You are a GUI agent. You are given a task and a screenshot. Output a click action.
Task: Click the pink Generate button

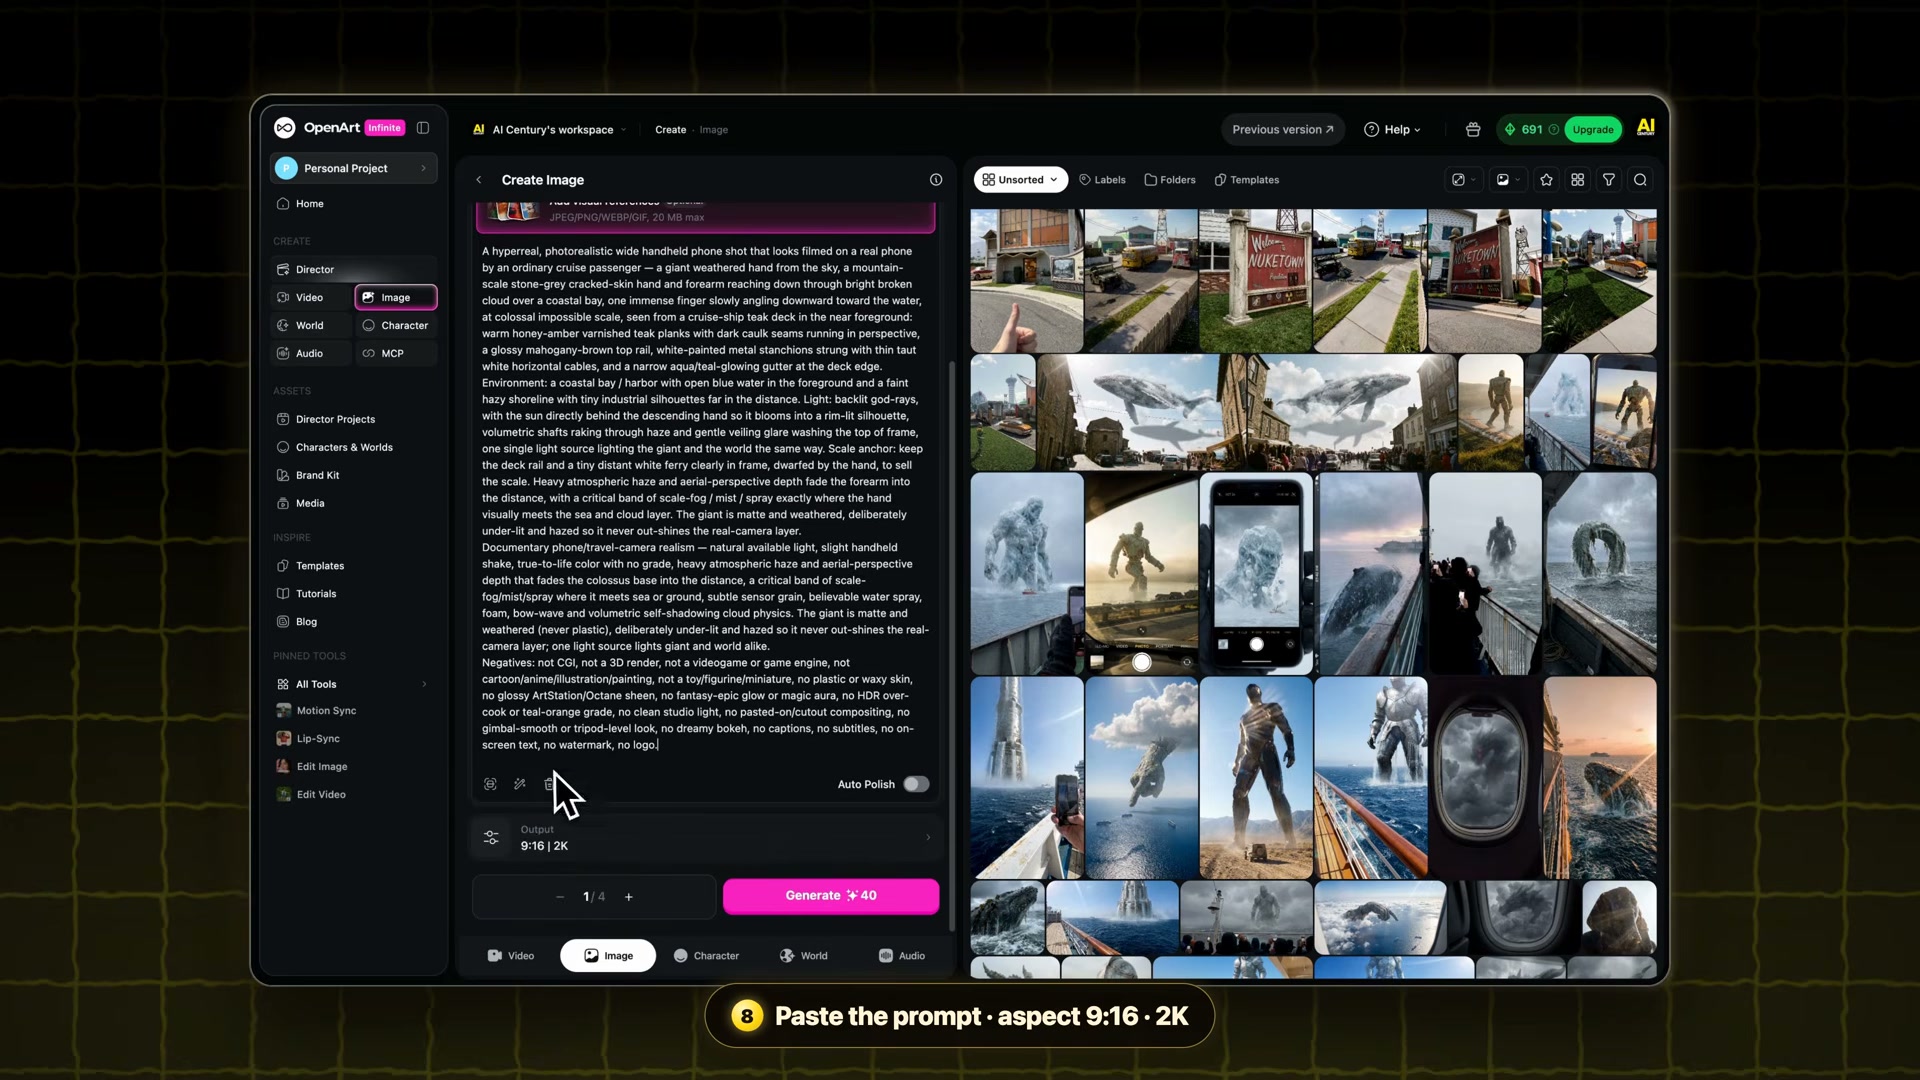[x=831, y=896]
